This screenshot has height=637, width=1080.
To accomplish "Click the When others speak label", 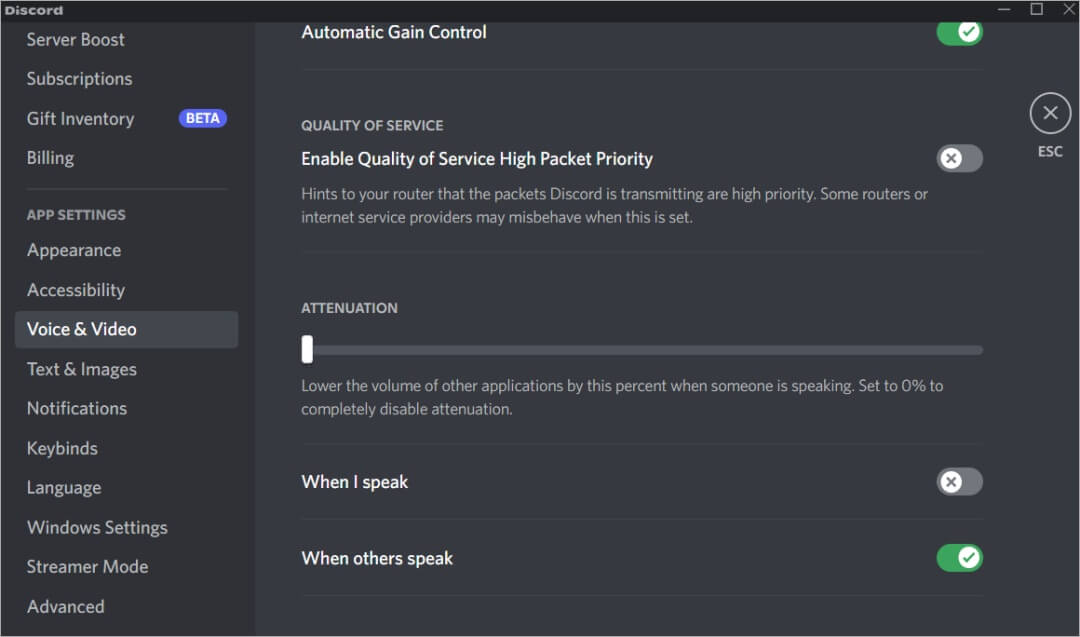I will pyautogui.click(x=377, y=558).
